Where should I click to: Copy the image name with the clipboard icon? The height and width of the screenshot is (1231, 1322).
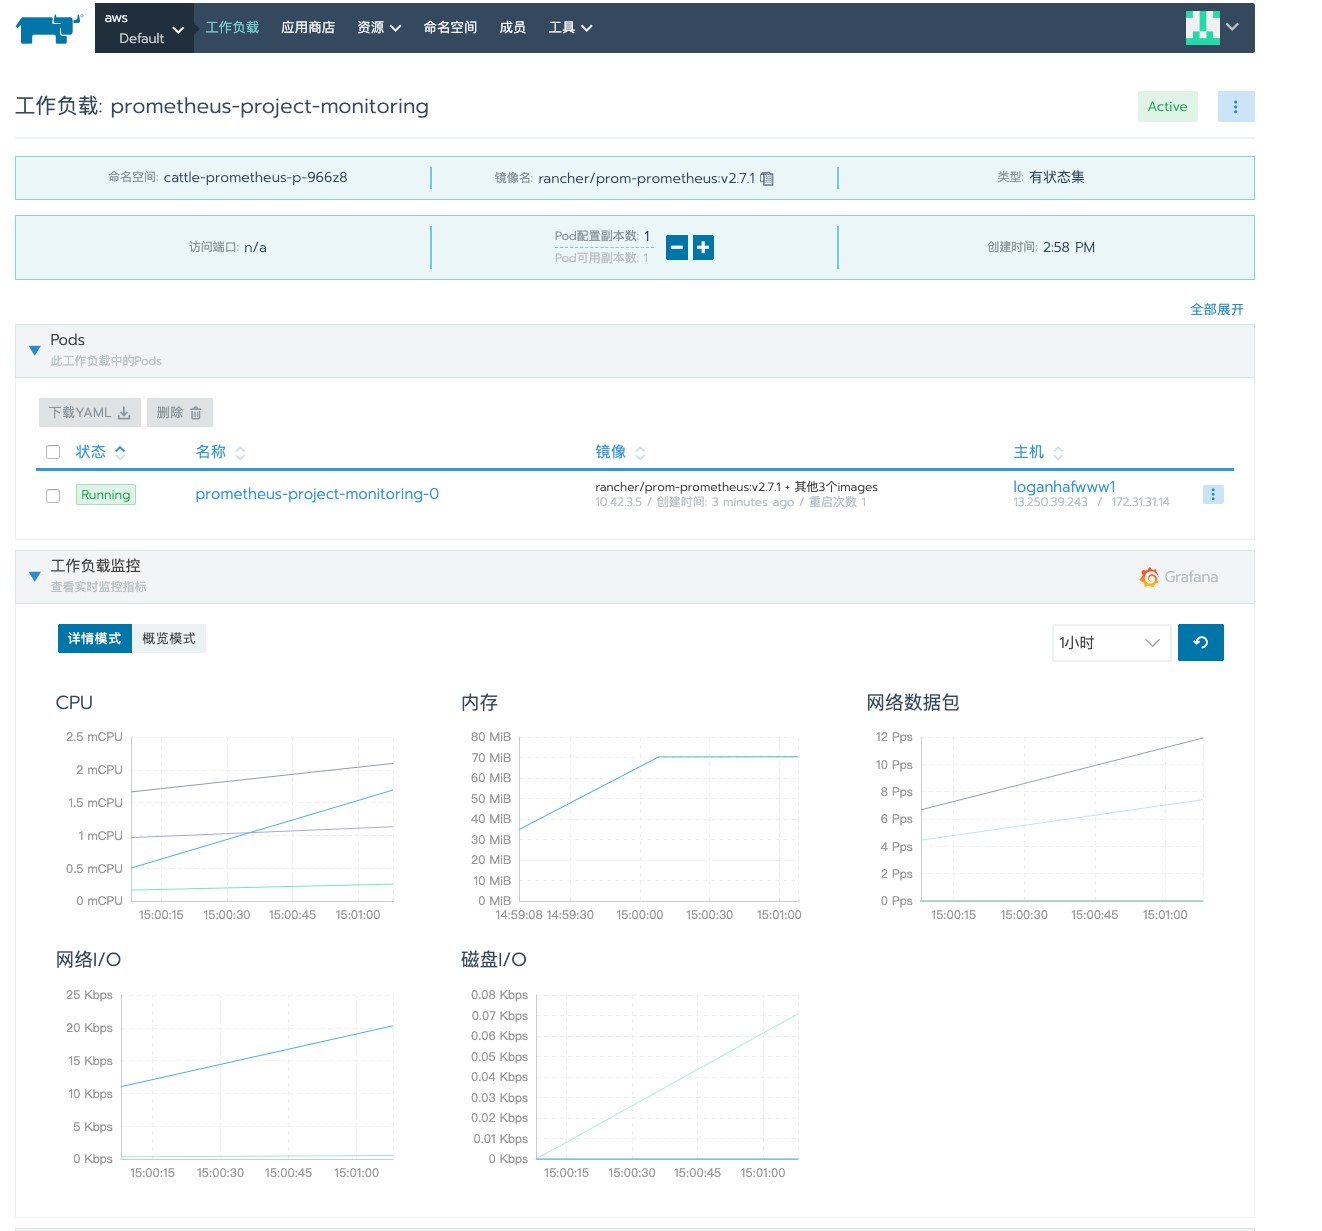click(767, 179)
